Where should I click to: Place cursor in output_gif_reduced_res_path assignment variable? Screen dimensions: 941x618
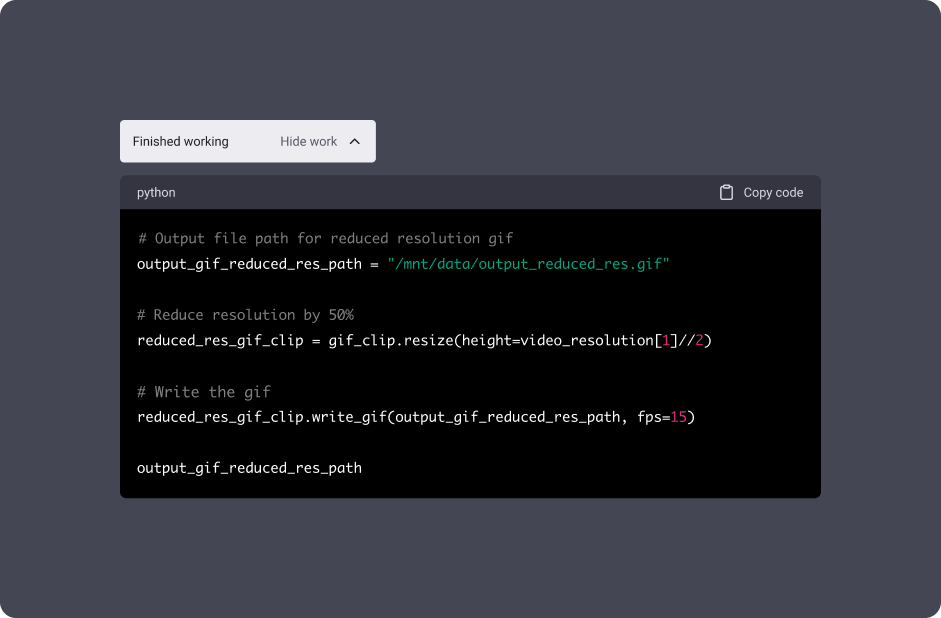pyautogui.click(x=249, y=264)
